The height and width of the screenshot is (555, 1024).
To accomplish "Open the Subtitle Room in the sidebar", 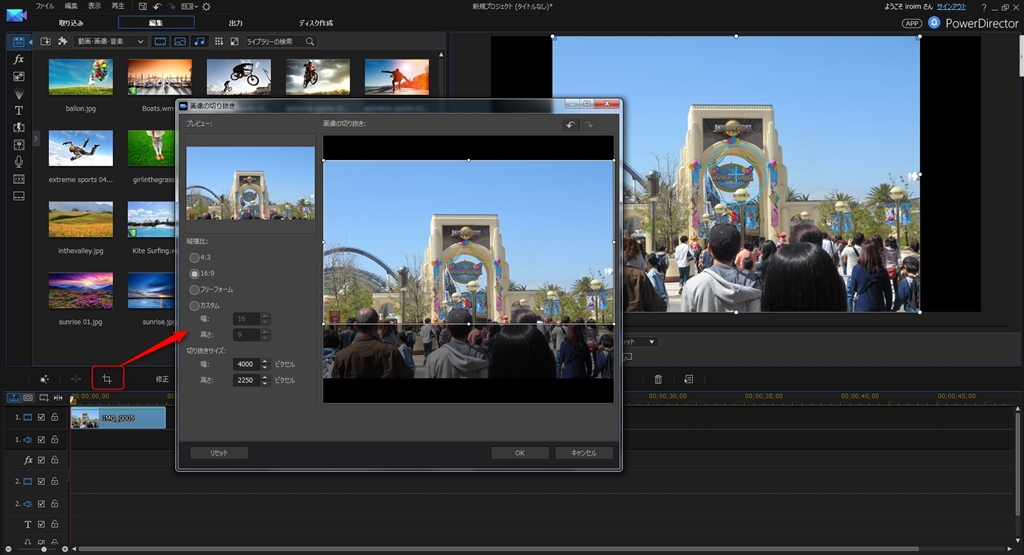I will (x=19, y=196).
